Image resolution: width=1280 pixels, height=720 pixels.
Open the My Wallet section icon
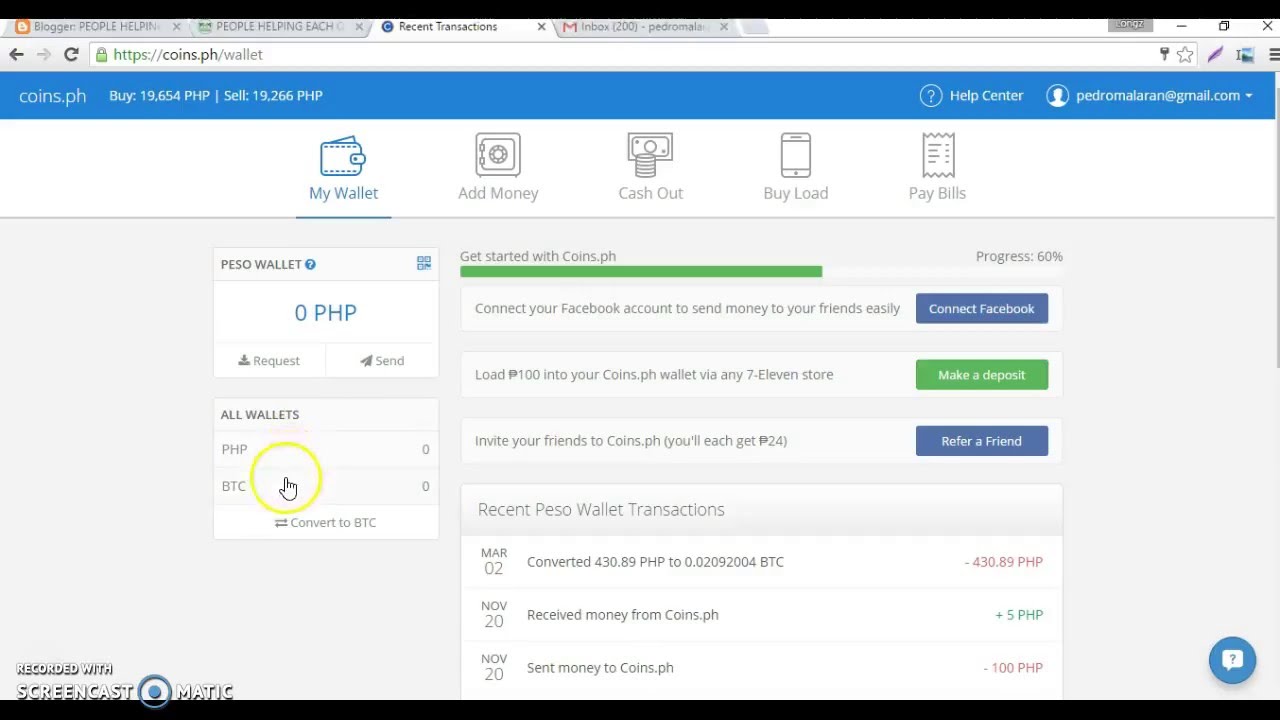tap(343, 156)
